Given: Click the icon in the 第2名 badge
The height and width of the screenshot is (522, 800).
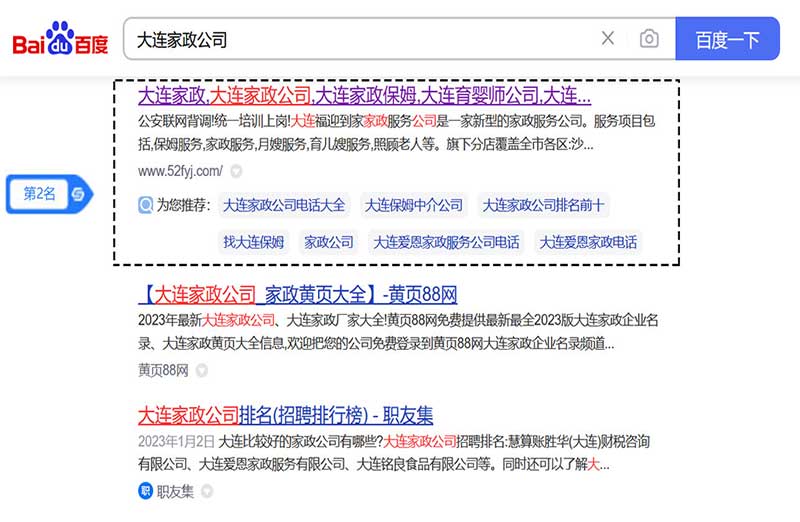Looking at the screenshot, I should (x=77, y=194).
